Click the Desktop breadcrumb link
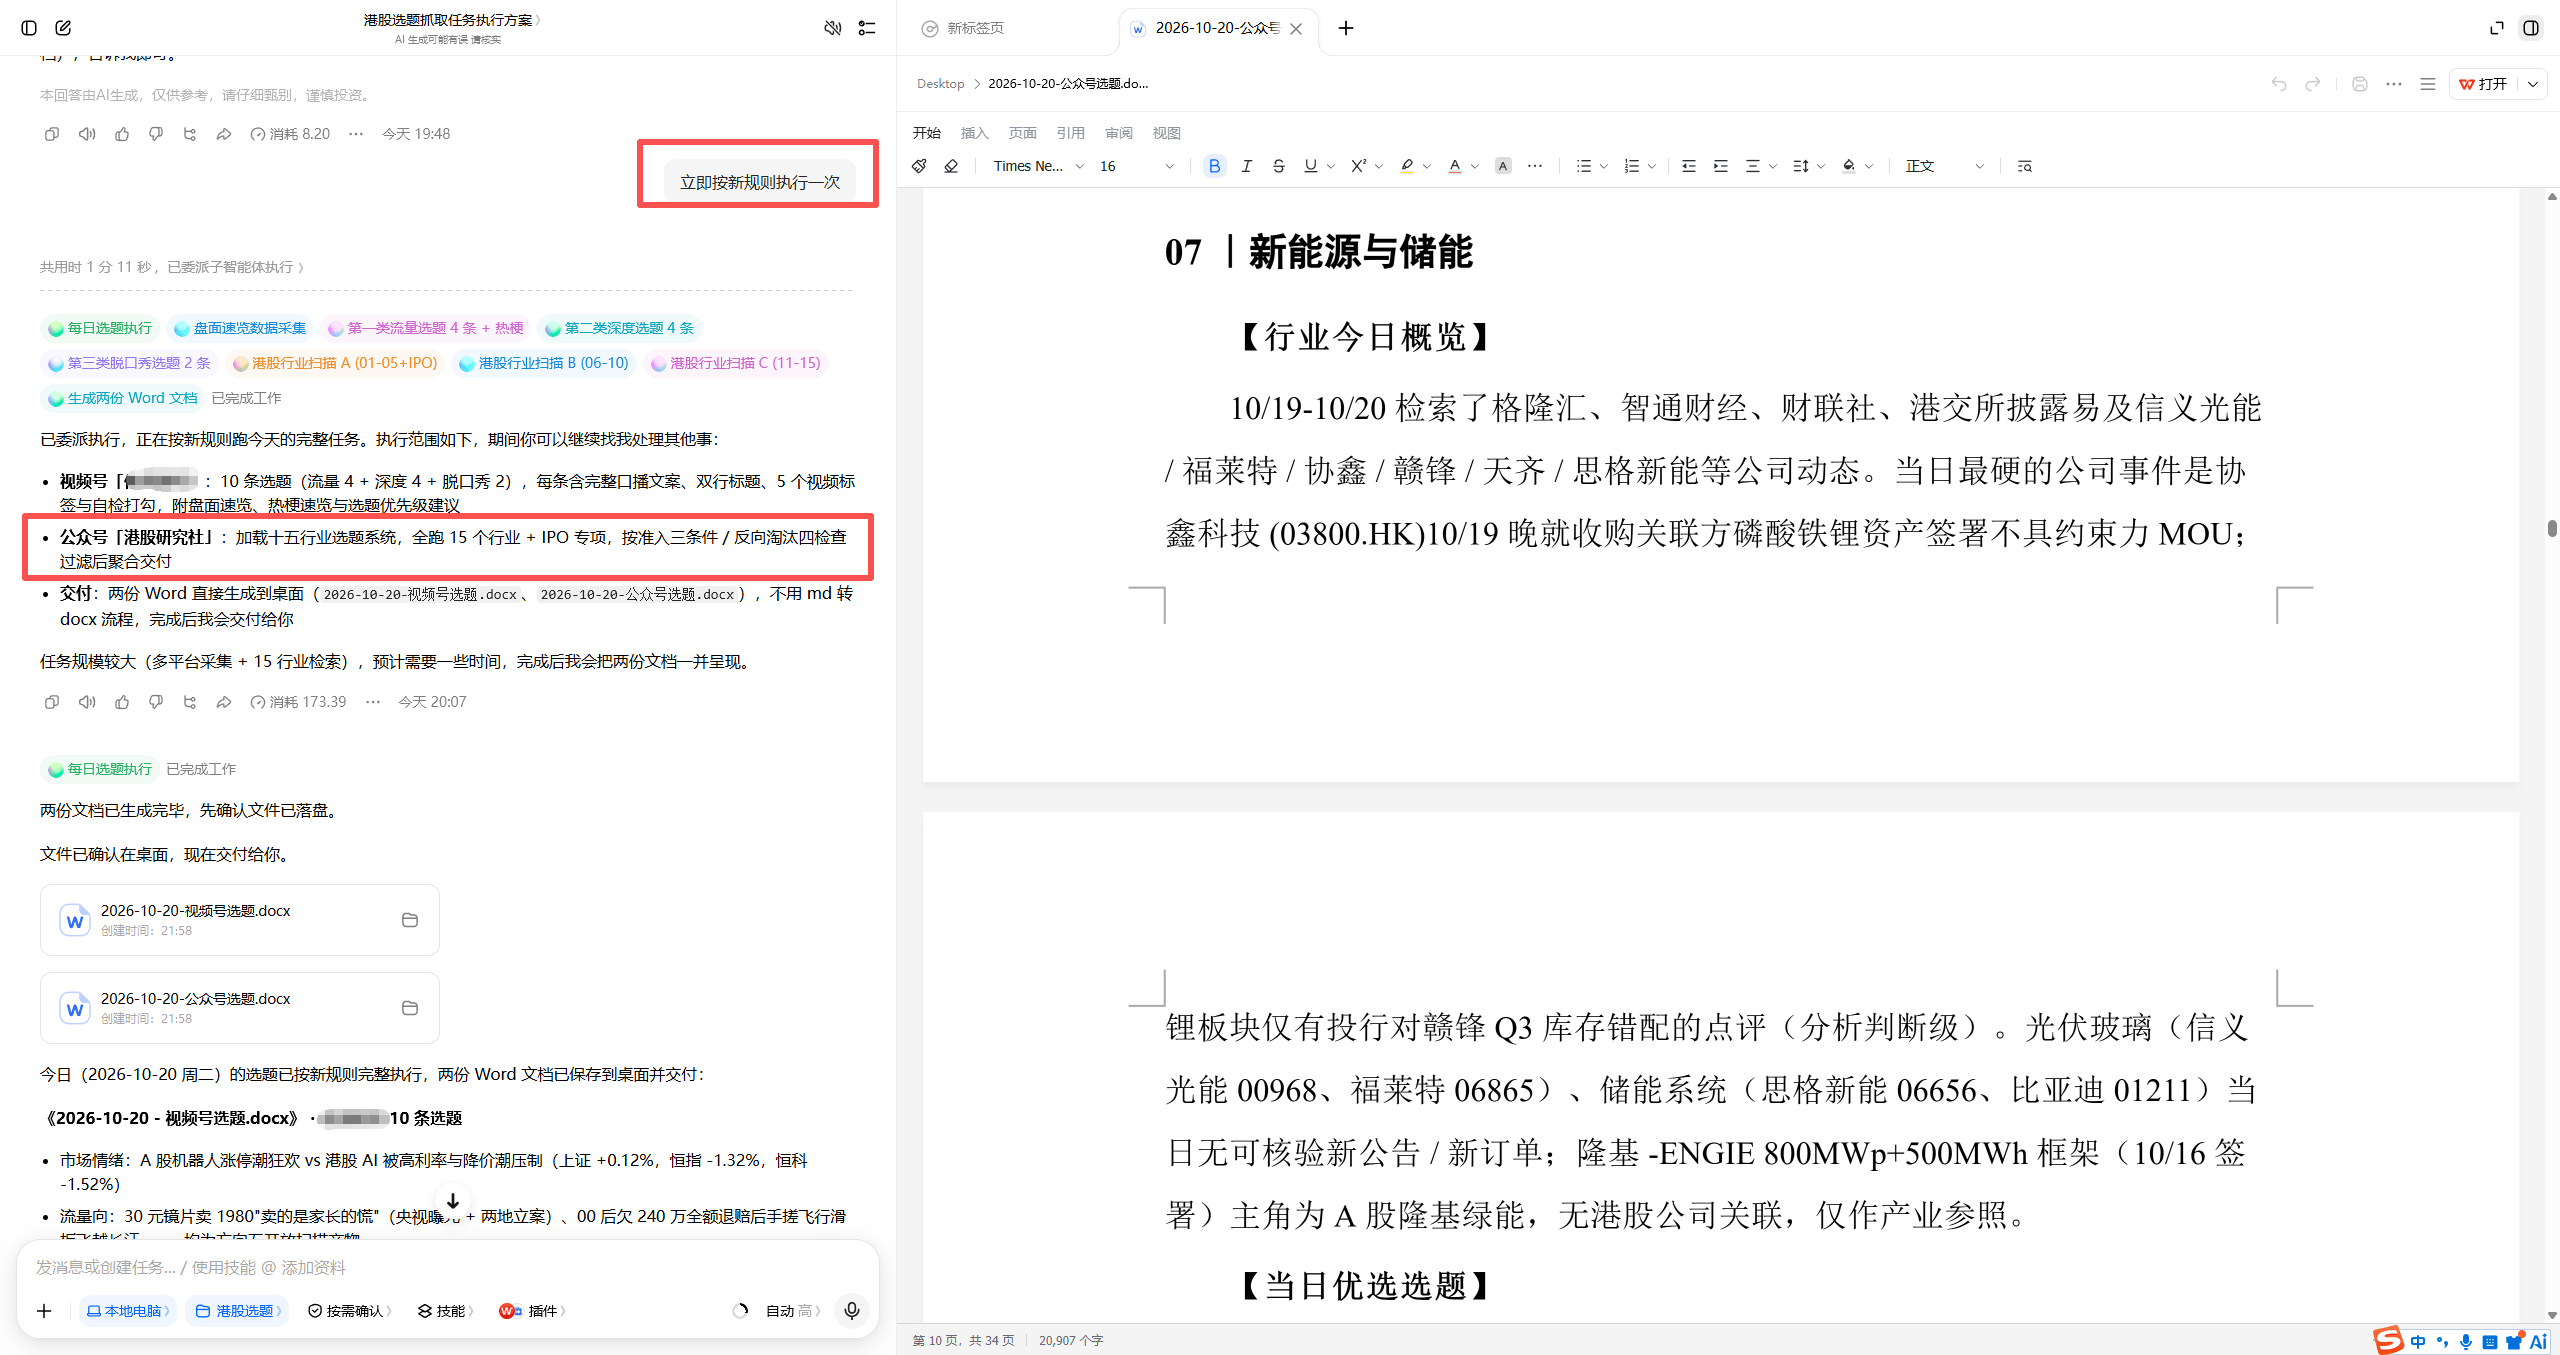Screen dimensions: 2560x1355 [x=940, y=84]
